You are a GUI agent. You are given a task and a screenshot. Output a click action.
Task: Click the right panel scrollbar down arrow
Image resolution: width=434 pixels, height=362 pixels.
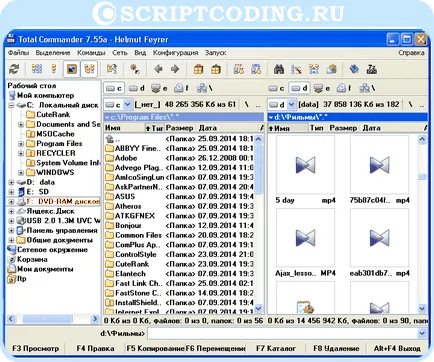pos(422,309)
